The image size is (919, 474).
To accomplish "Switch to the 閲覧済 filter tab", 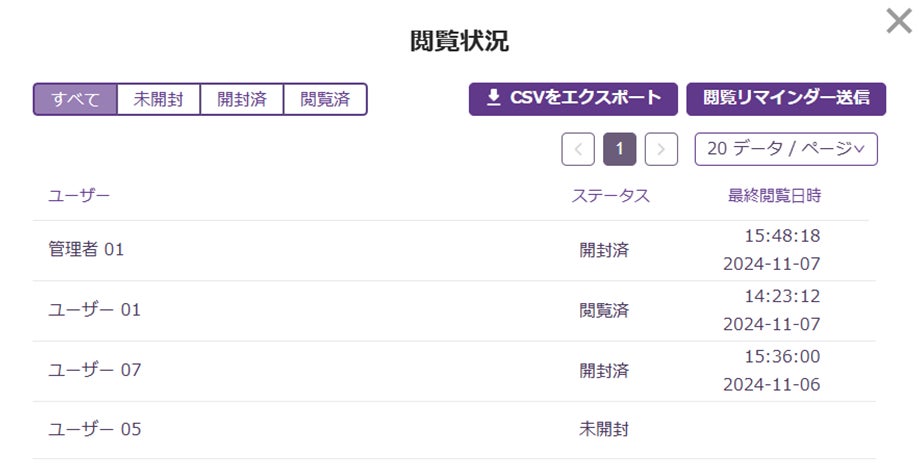I will click(325, 99).
